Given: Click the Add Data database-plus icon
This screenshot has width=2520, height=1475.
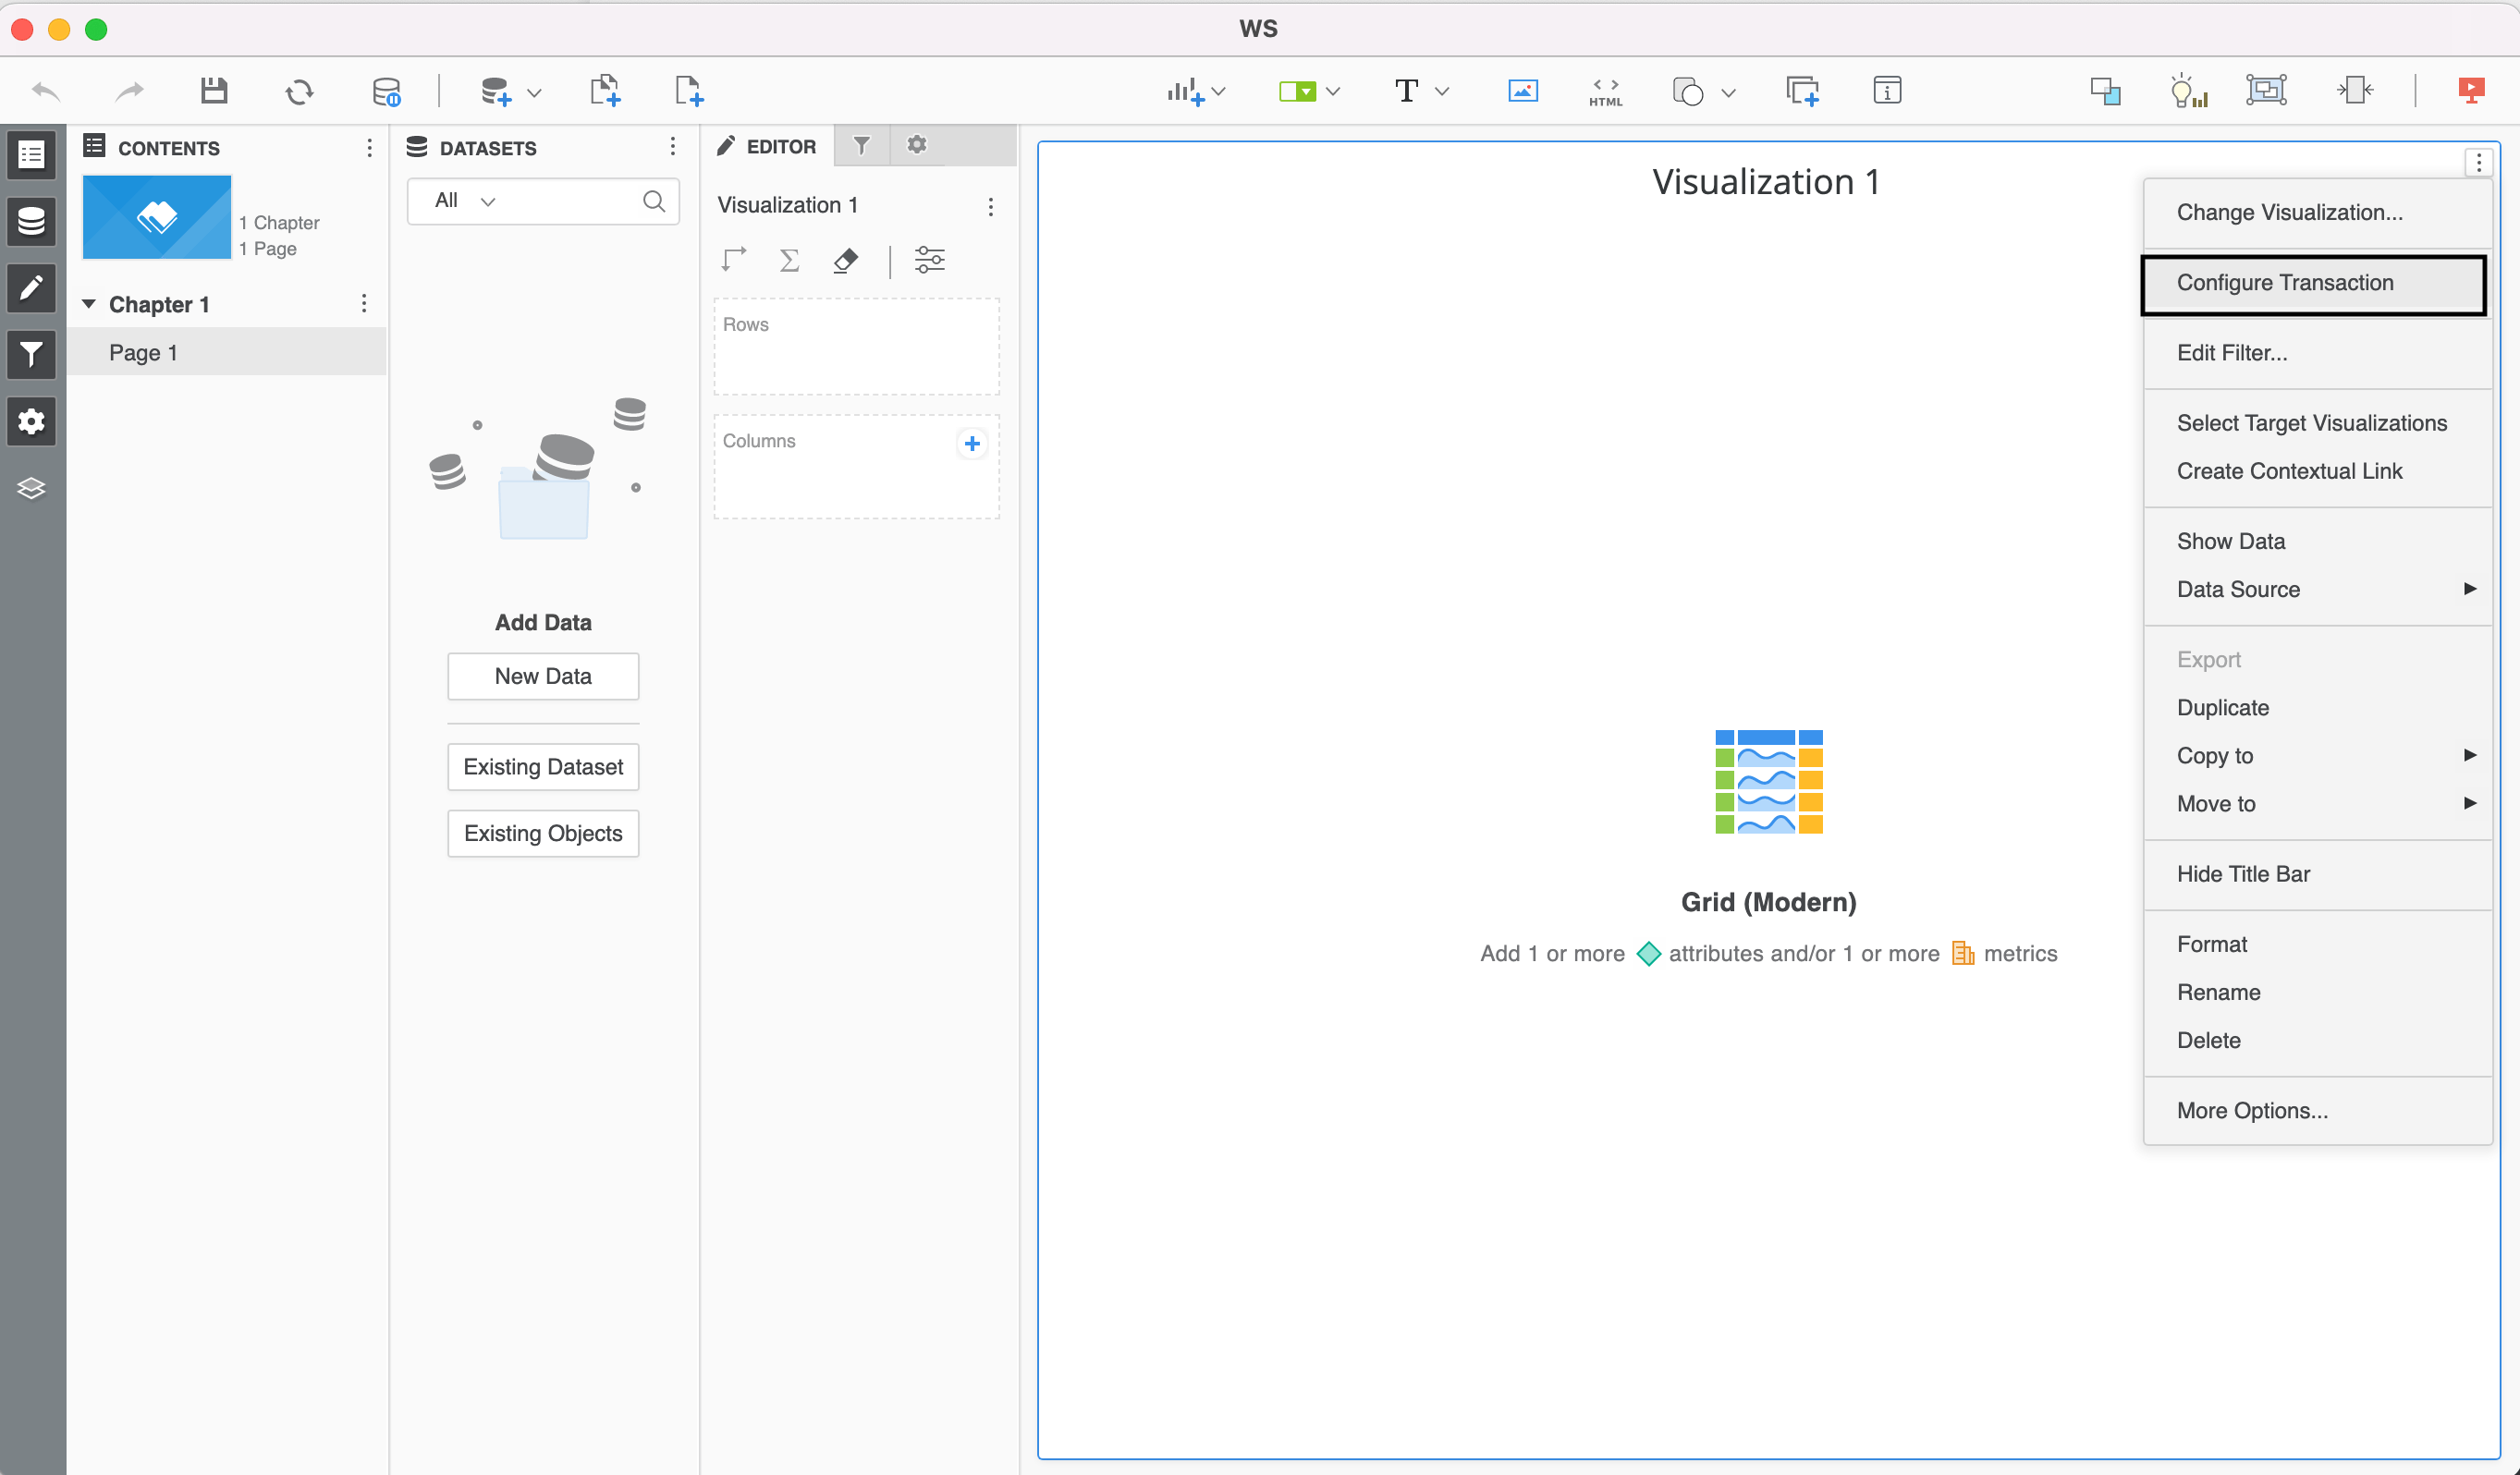Looking at the screenshot, I should coord(495,91).
